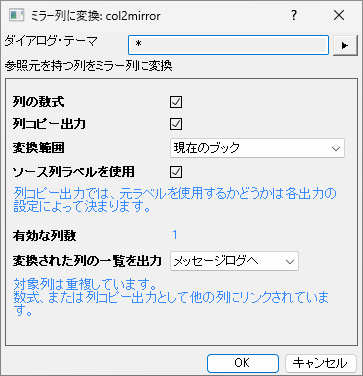This screenshot has width=363, height=376.
Task: Click the dialog title bar app icon
Action: (x=17, y=15)
